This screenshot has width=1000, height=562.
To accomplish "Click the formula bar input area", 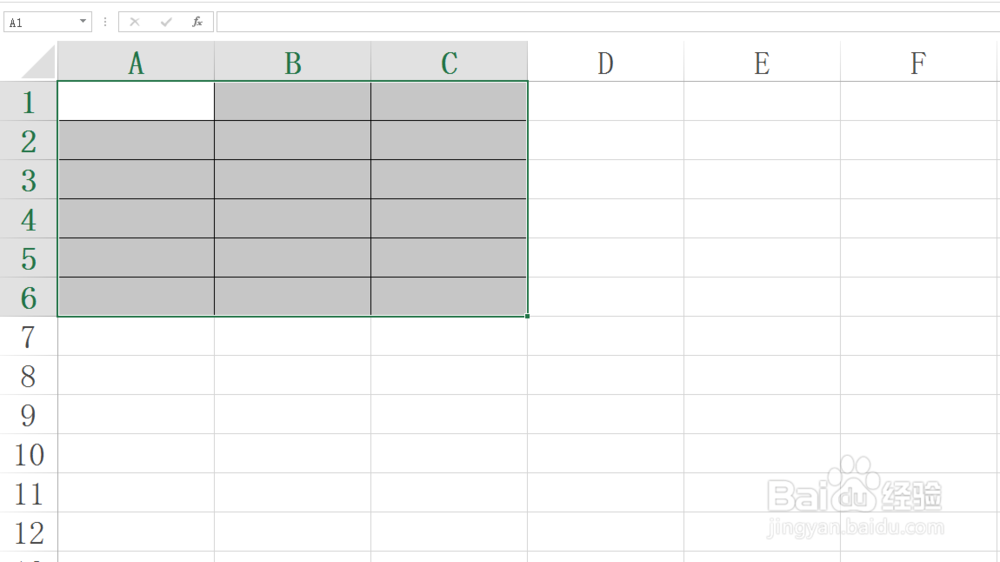I will coord(608,22).
